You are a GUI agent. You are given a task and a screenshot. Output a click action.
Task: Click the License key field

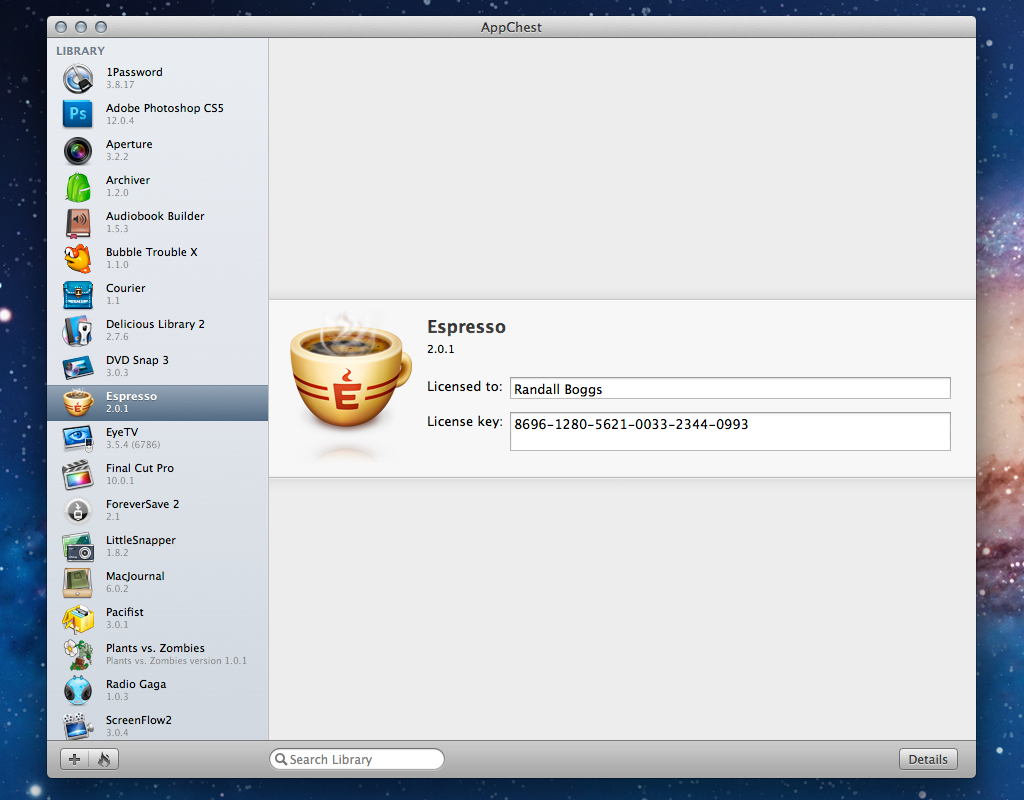coord(729,431)
